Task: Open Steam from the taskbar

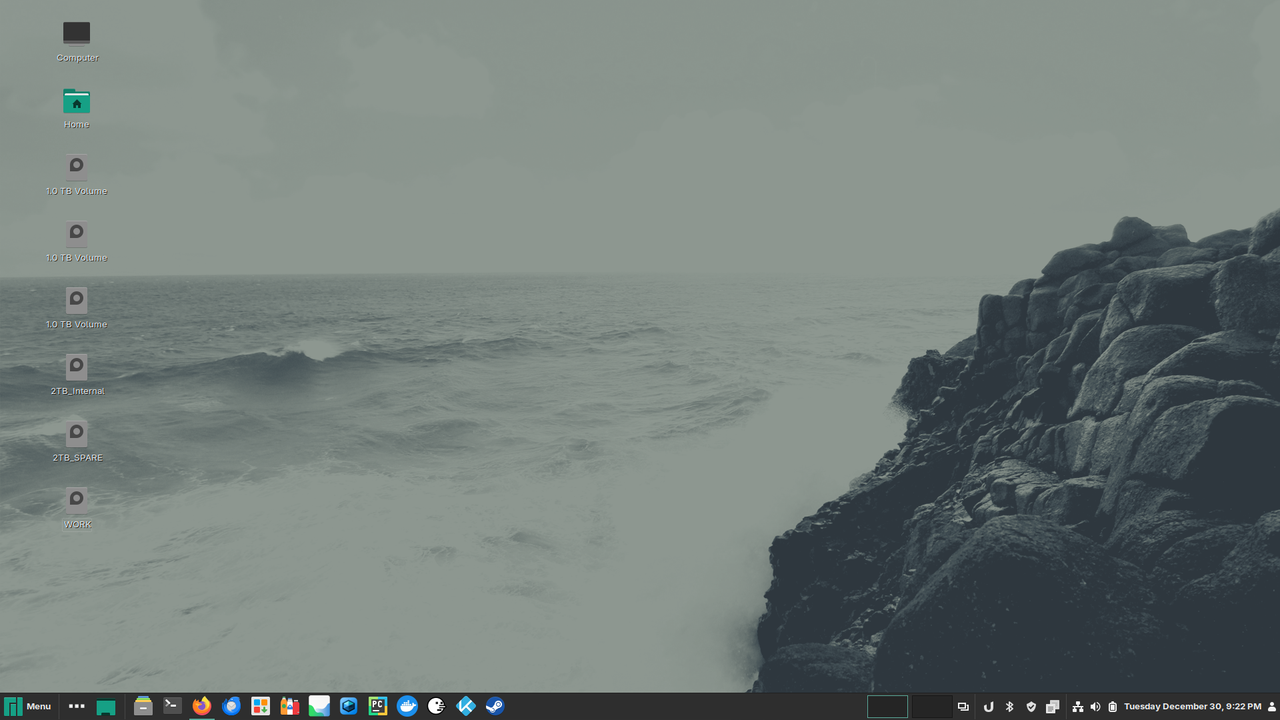Action: 494,706
